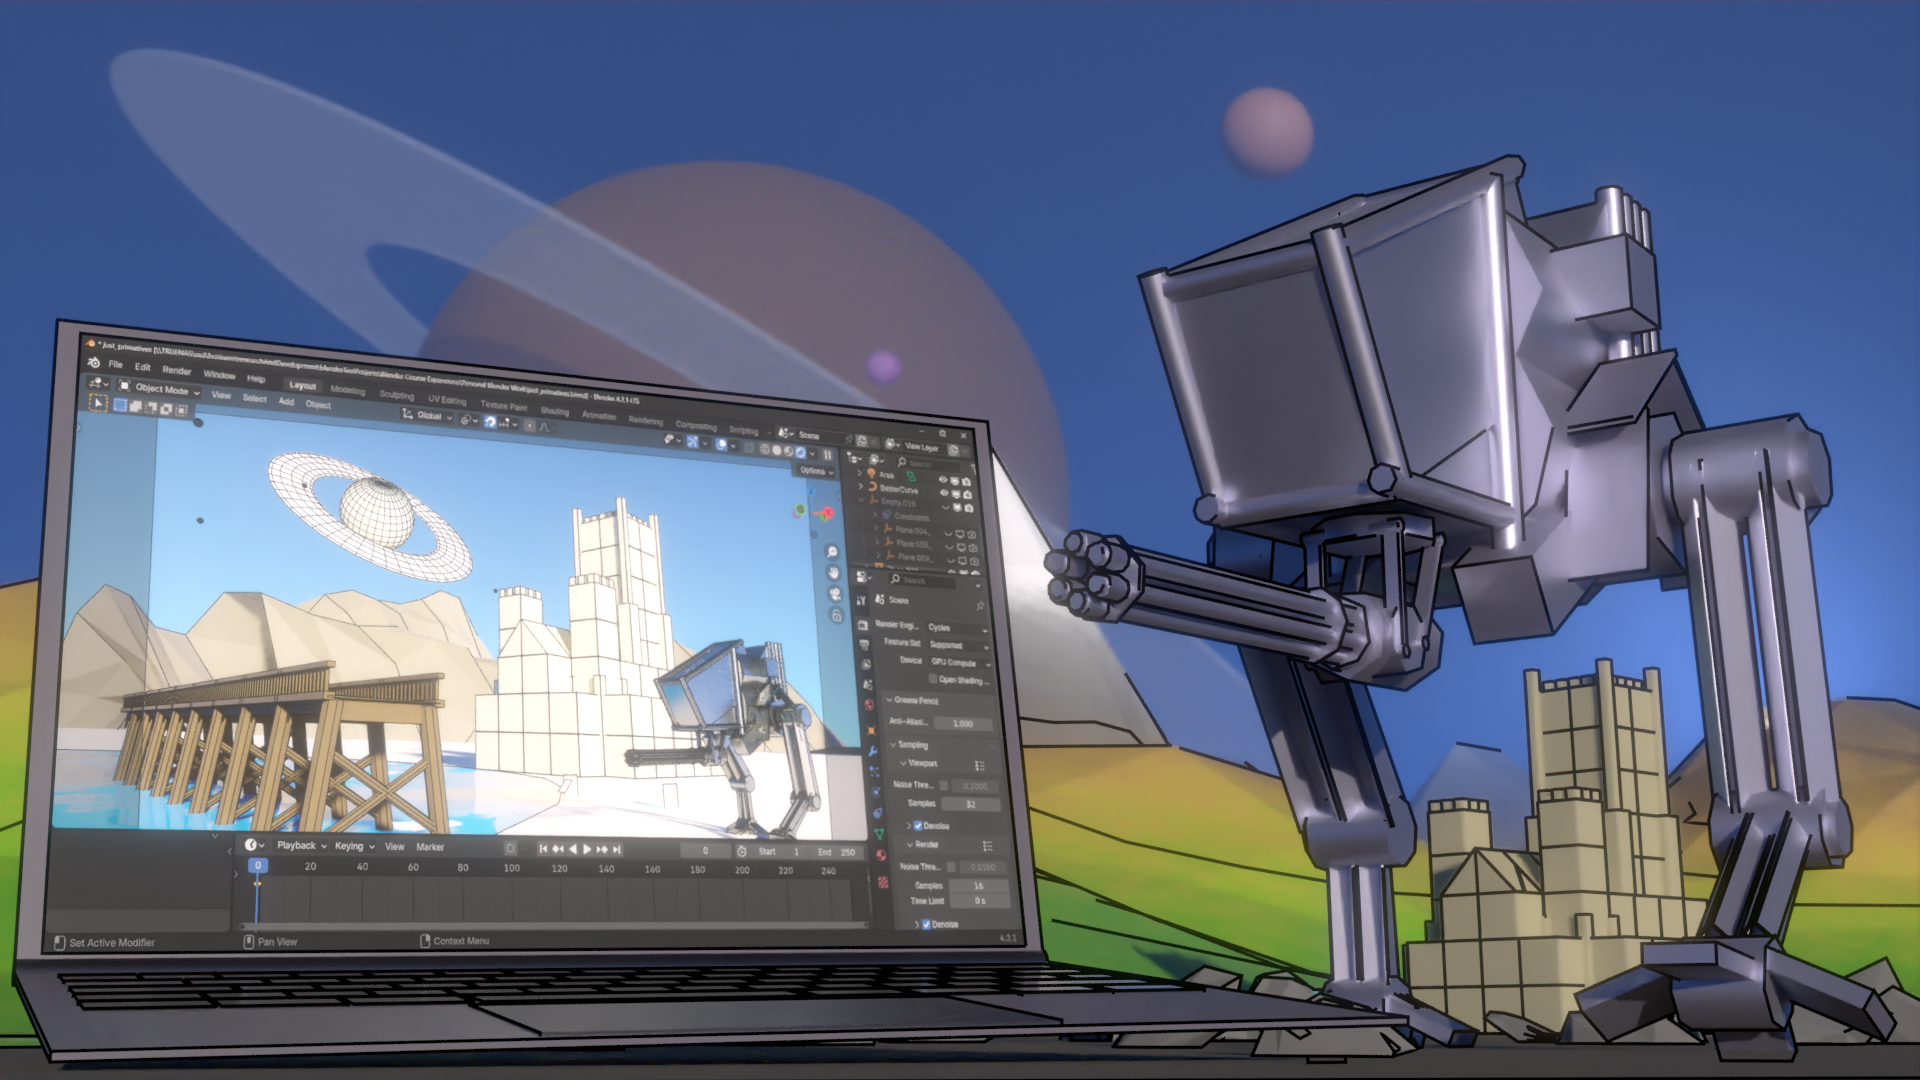1920x1080 pixels.
Task: Open the Object Constraints tab icon
Action: click(878, 812)
